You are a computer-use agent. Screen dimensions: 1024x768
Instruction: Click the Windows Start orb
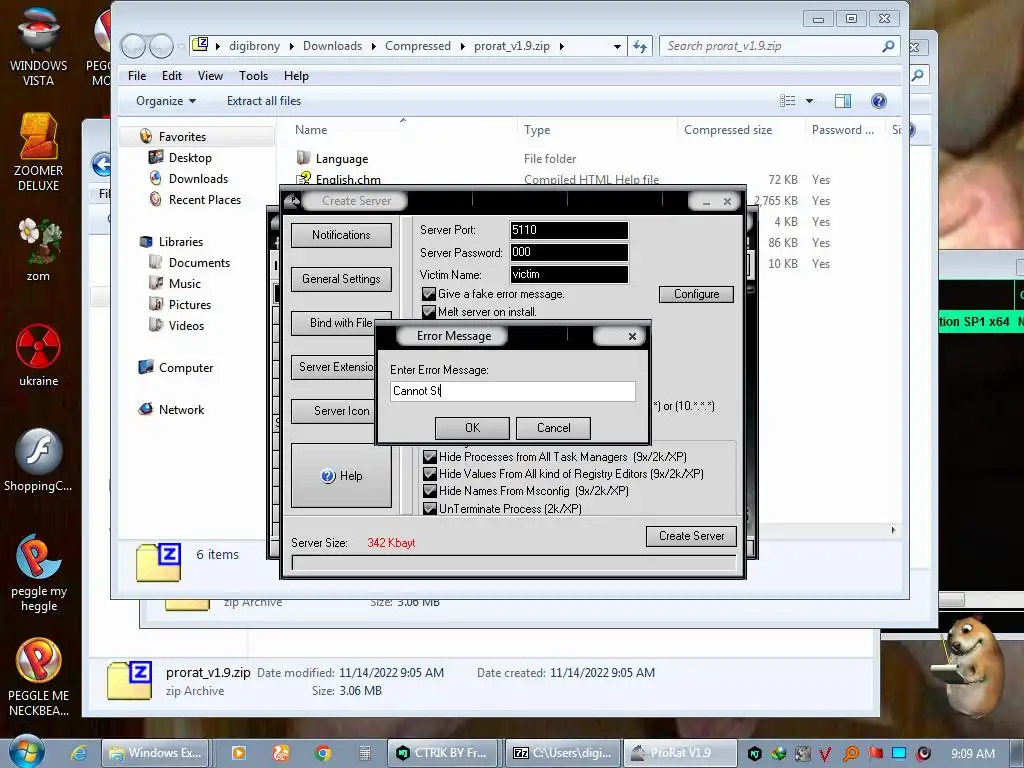click(26, 752)
